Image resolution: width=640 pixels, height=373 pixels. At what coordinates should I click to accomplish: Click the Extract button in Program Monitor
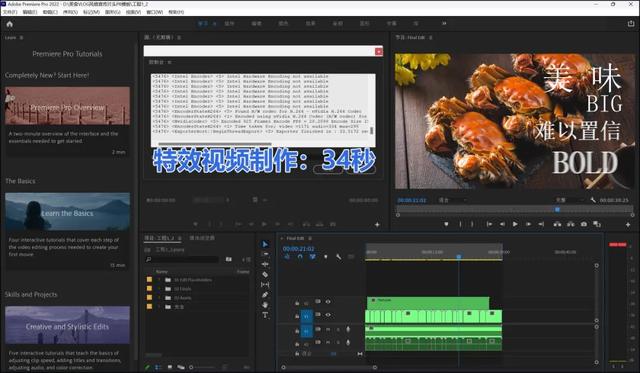(571, 224)
